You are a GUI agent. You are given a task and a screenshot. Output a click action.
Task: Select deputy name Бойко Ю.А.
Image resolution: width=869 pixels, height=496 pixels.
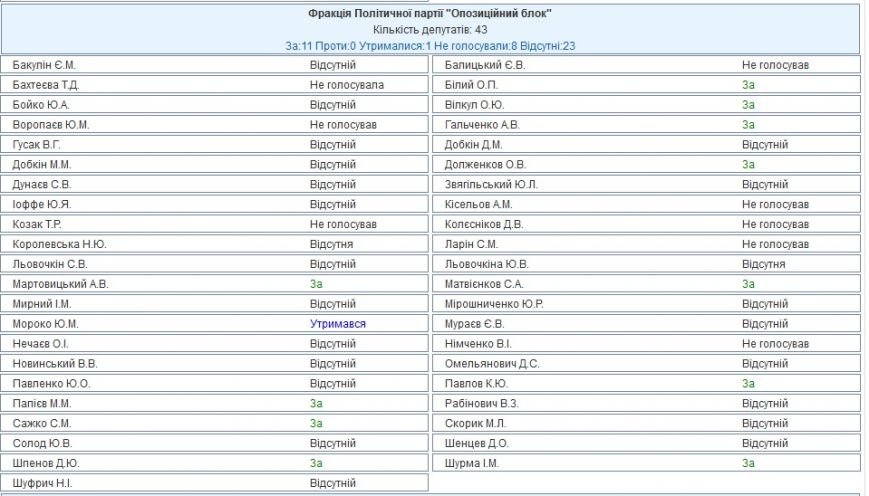(x=40, y=105)
